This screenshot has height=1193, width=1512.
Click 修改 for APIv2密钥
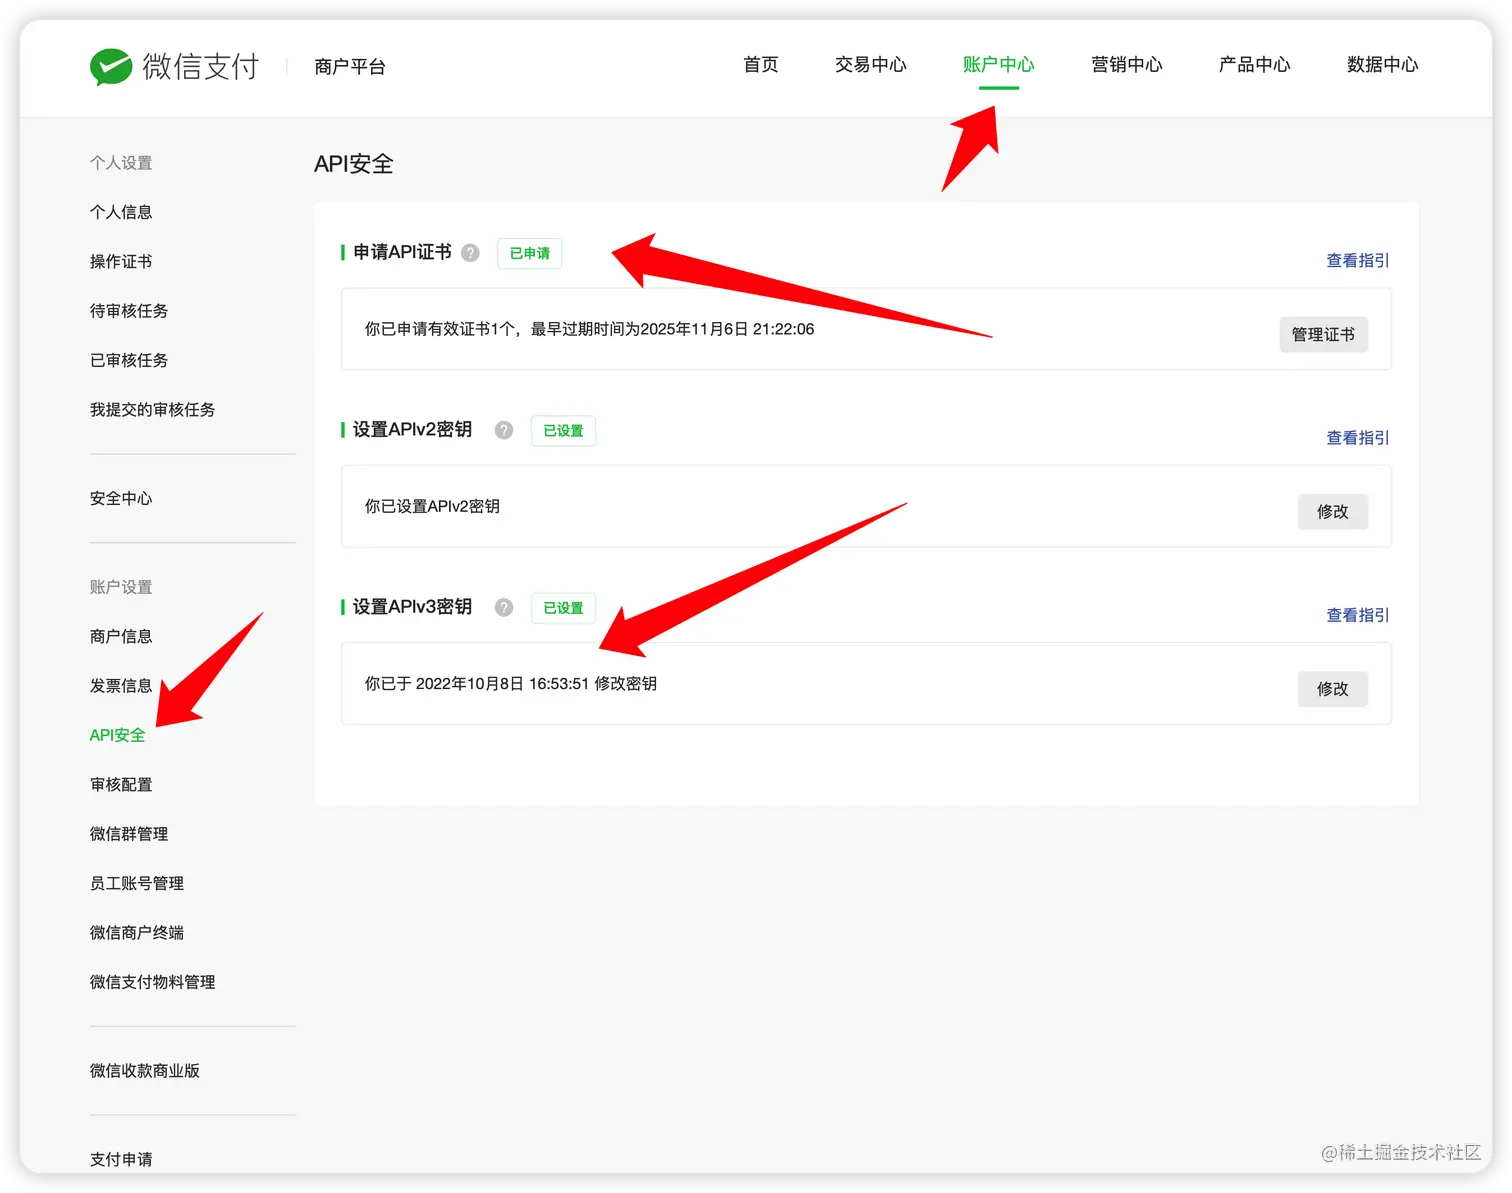(x=1333, y=512)
